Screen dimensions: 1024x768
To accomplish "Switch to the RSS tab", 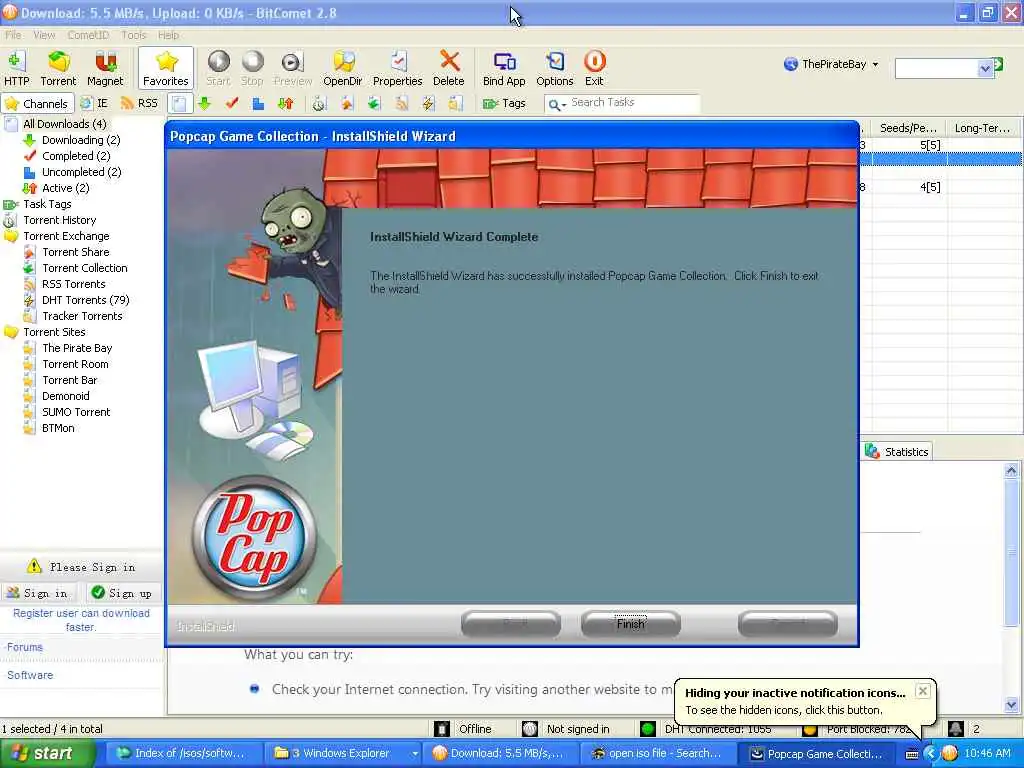I will click(140, 103).
